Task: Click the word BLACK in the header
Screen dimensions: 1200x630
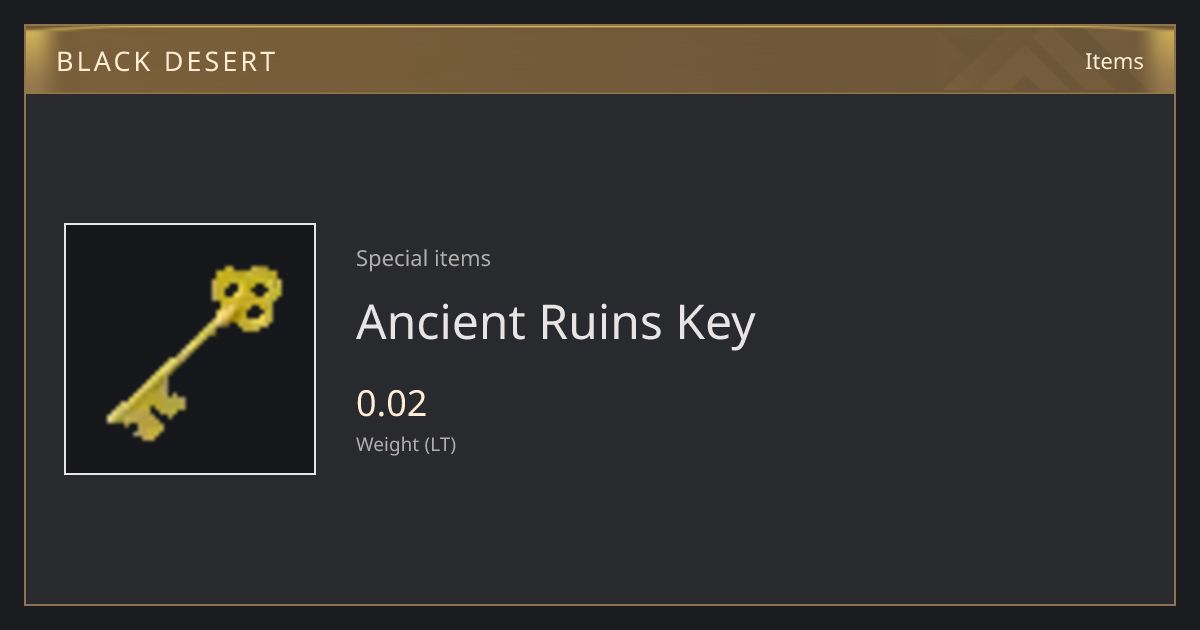Action: (x=99, y=62)
